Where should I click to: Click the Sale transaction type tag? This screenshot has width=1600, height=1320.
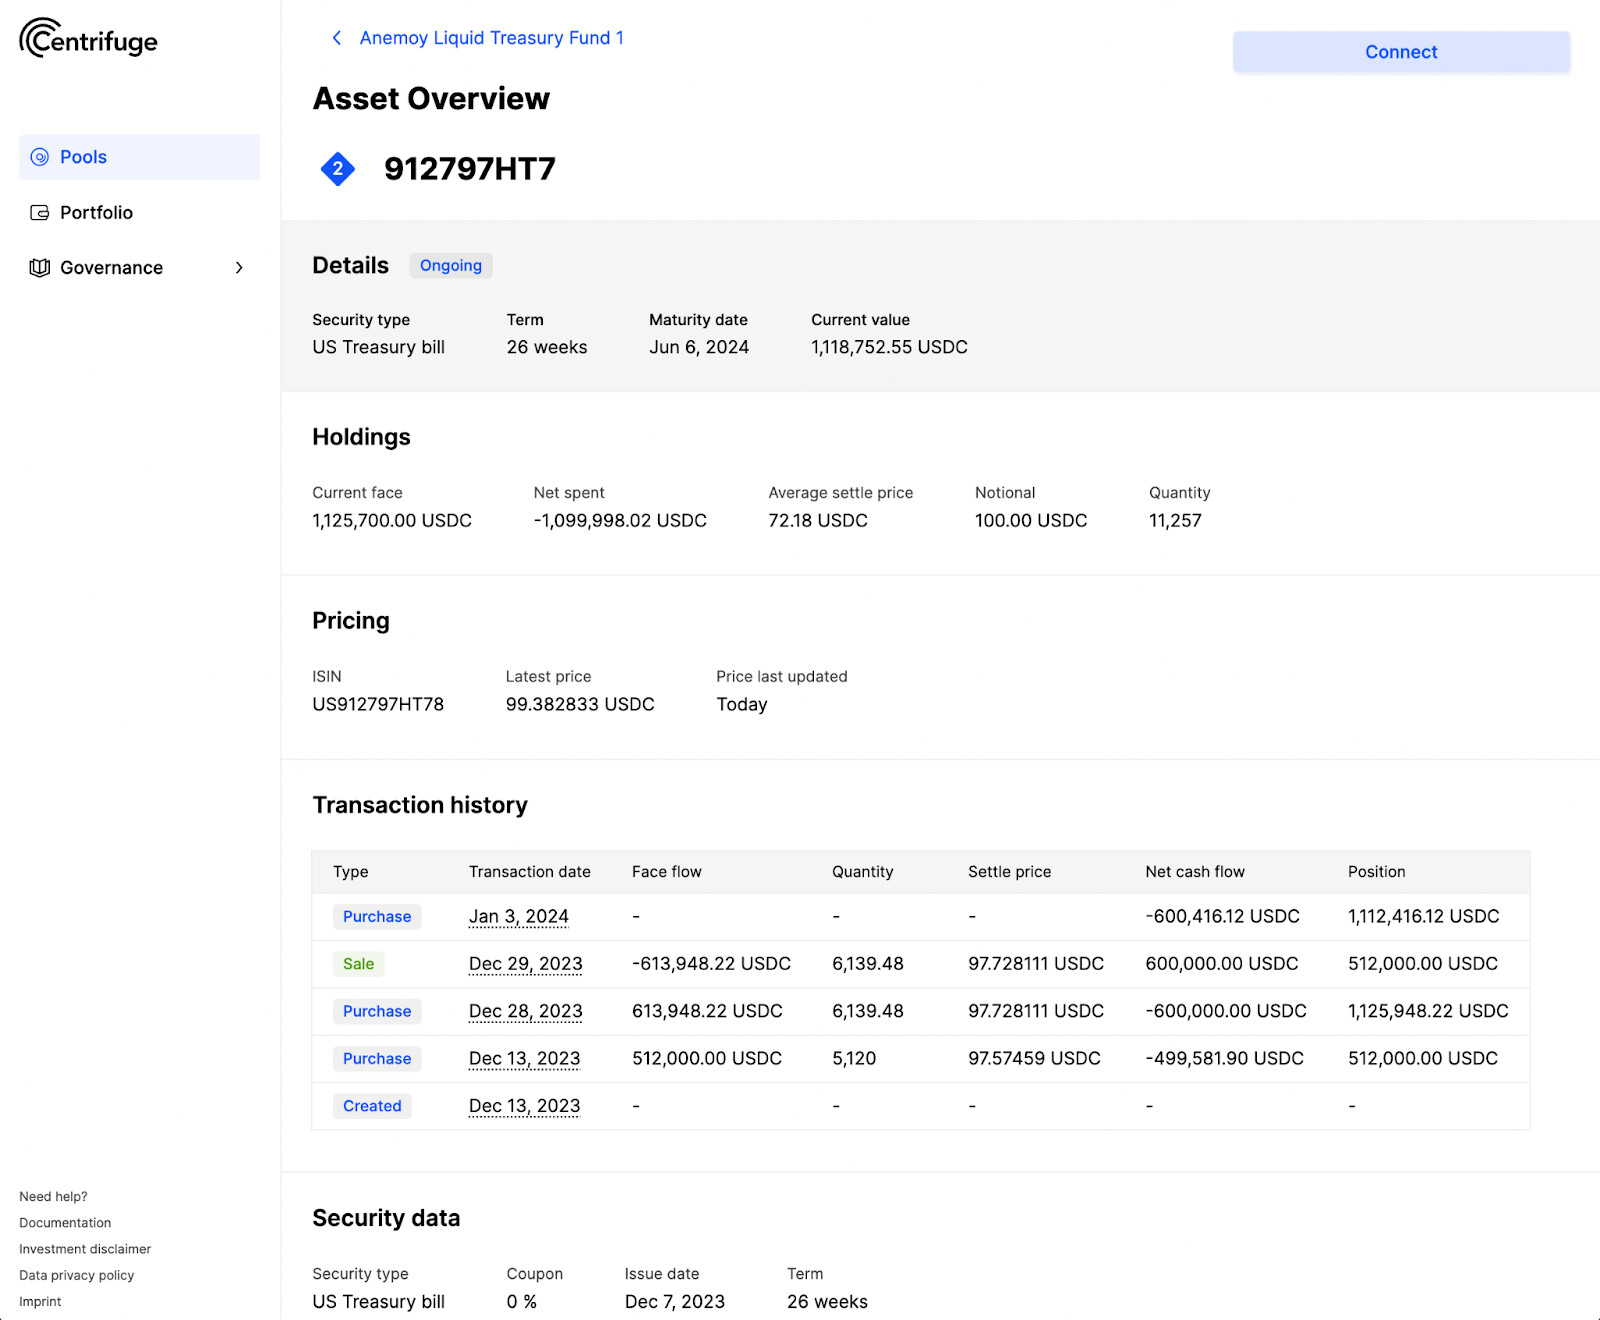tap(358, 964)
